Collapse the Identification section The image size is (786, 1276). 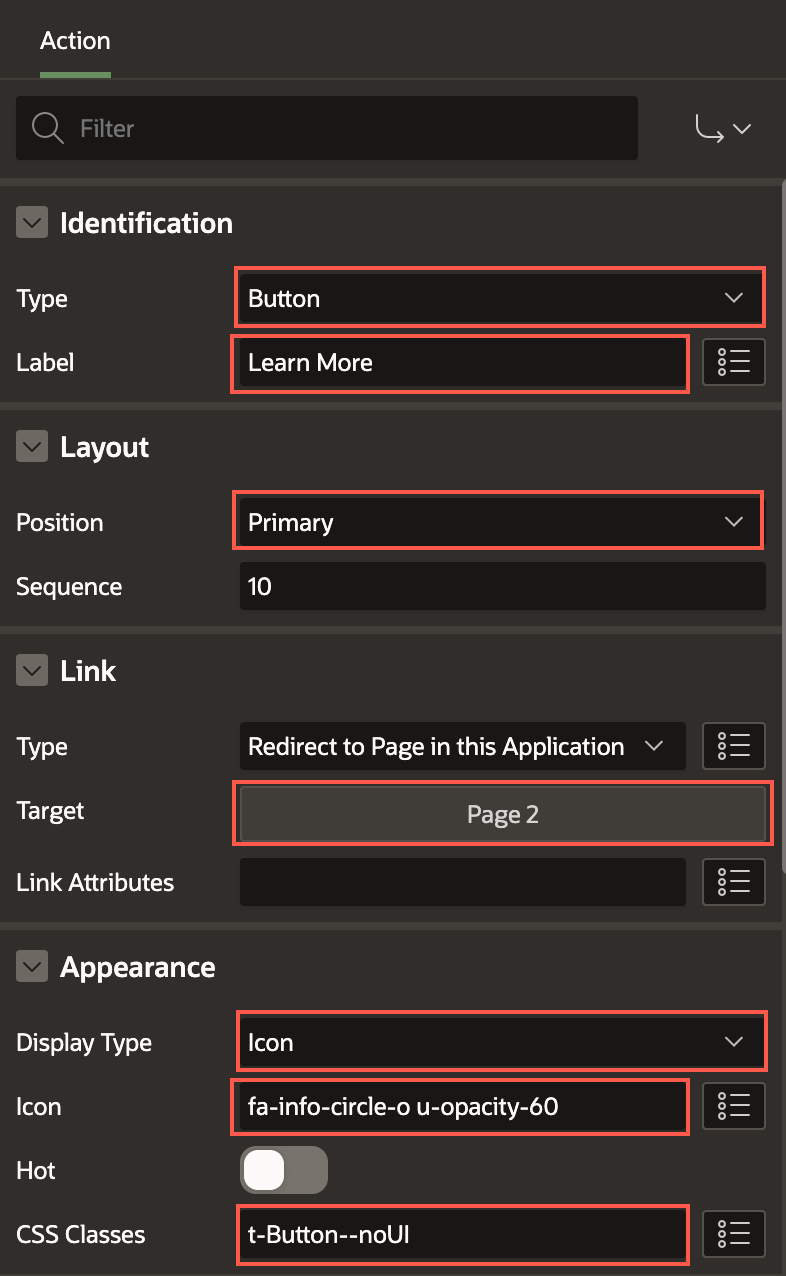32,223
